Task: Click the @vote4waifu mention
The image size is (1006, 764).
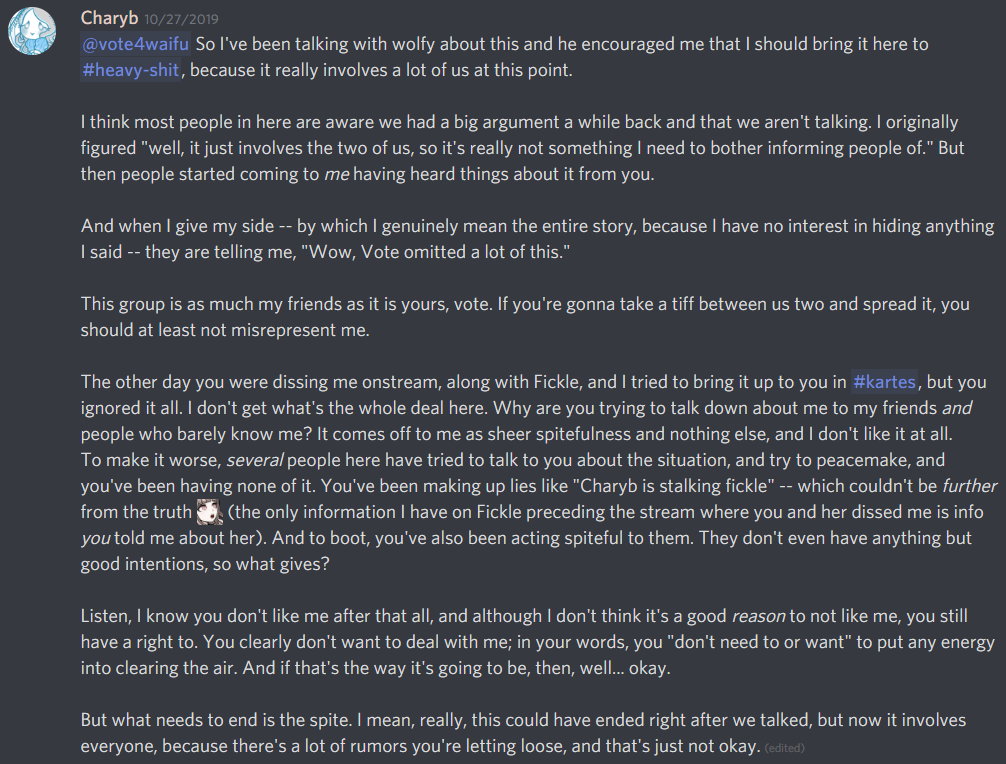Action: click(x=135, y=44)
